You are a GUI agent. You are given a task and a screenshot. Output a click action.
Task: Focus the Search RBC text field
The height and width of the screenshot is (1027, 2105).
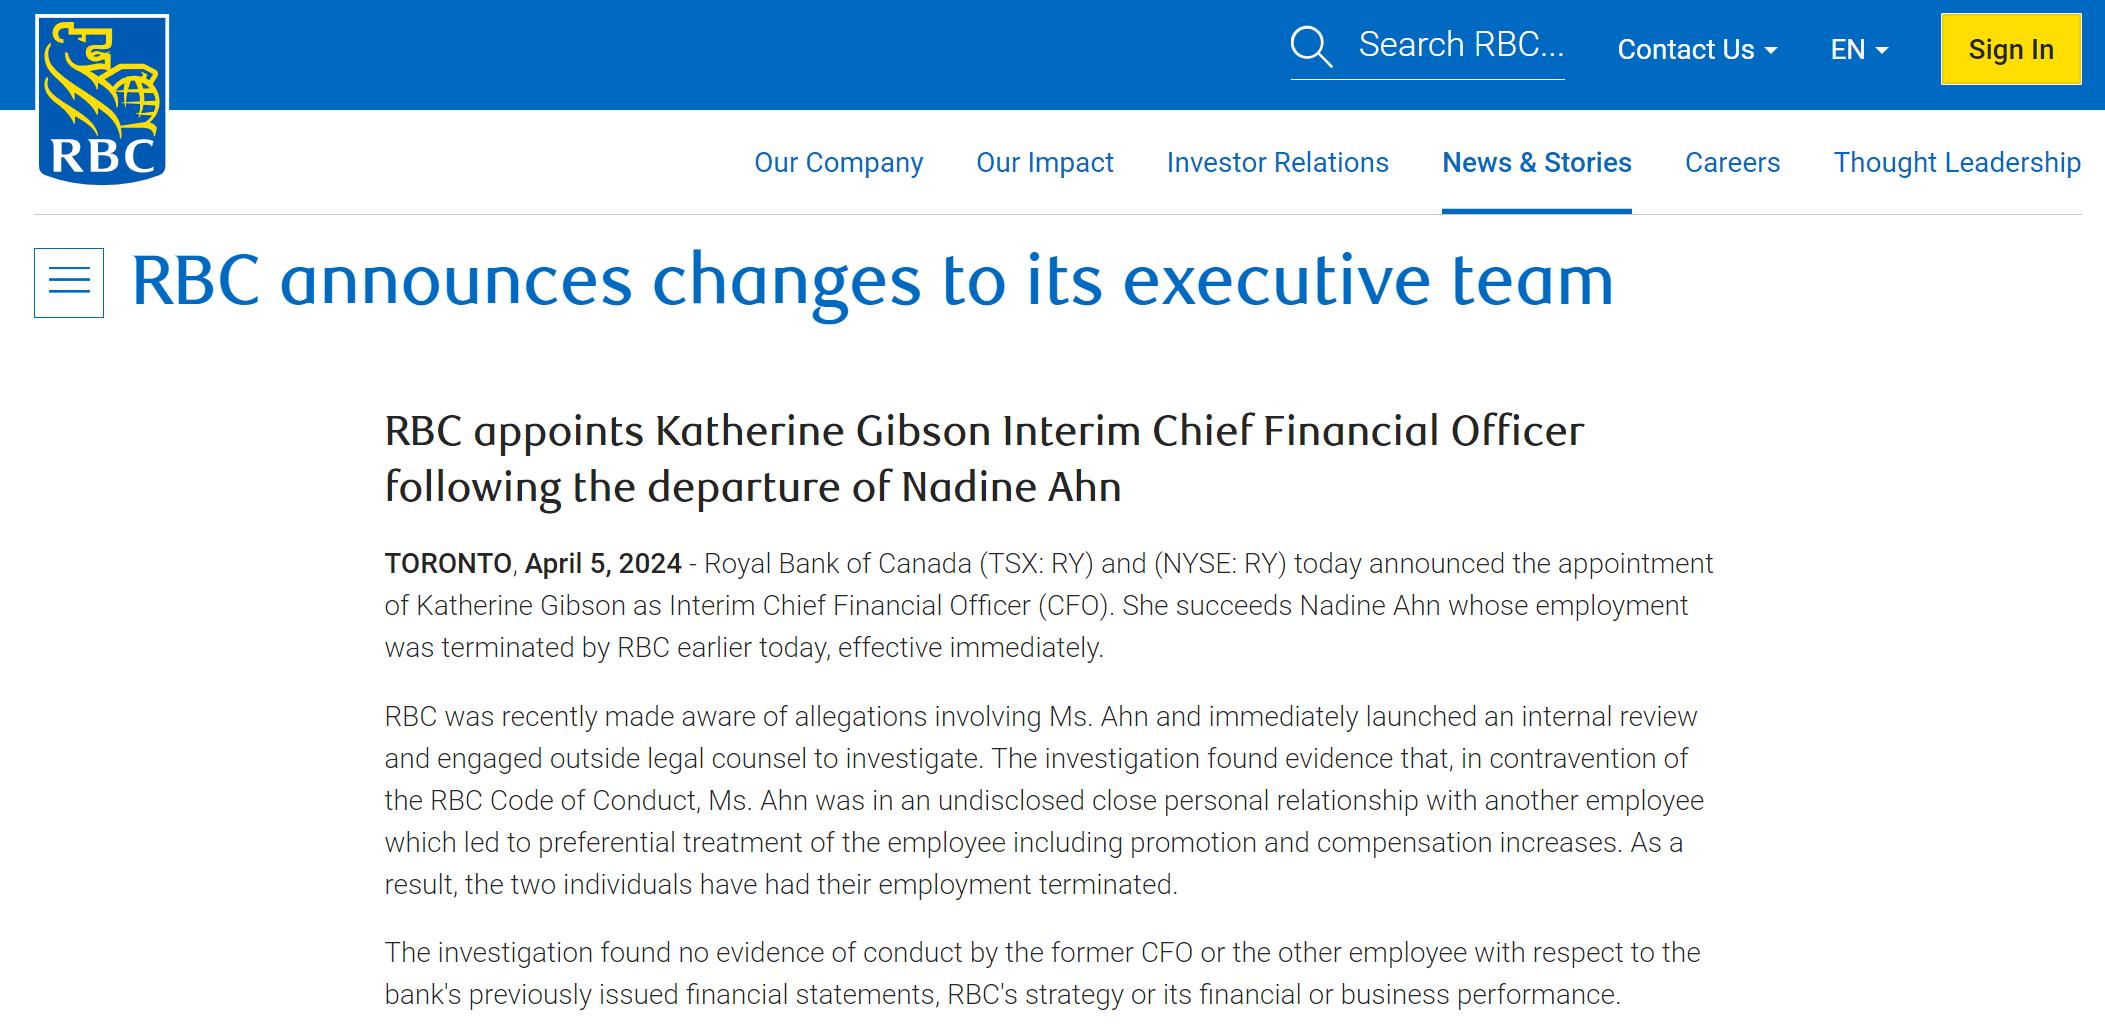tap(1460, 46)
